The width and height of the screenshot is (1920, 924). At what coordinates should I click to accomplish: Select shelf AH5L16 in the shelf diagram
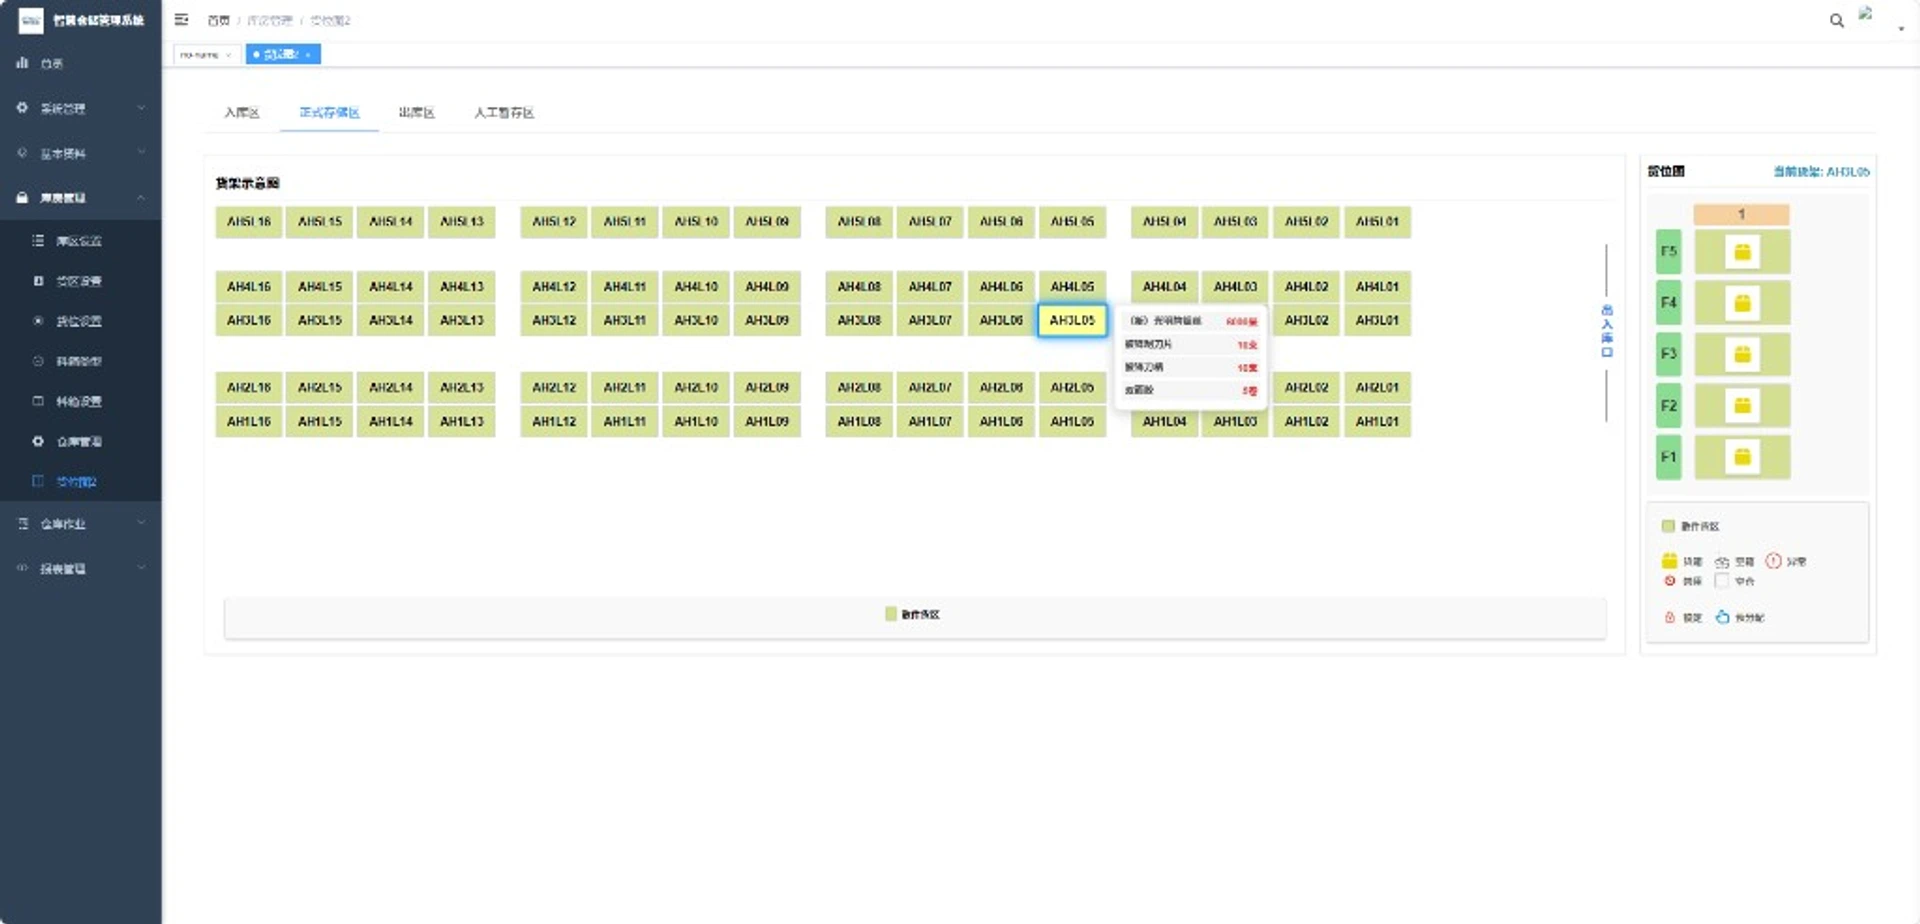point(249,222)
